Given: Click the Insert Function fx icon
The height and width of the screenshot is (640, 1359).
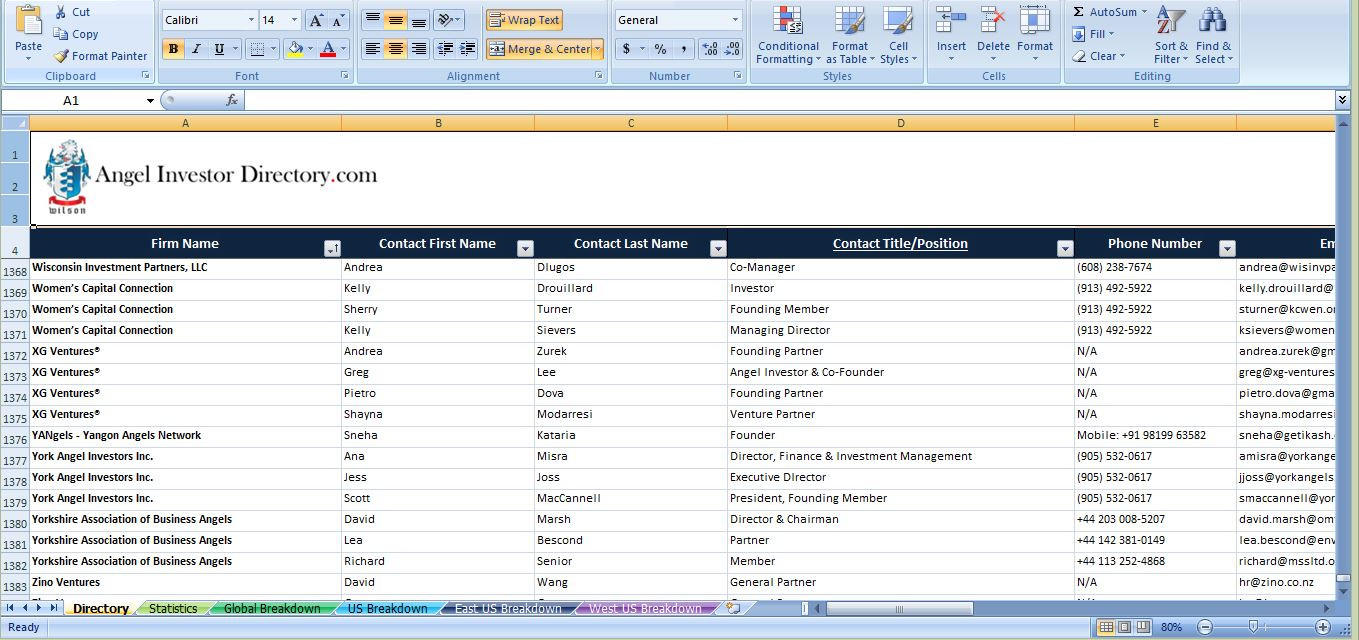Looking at the screenshot, I should [232, 100].
